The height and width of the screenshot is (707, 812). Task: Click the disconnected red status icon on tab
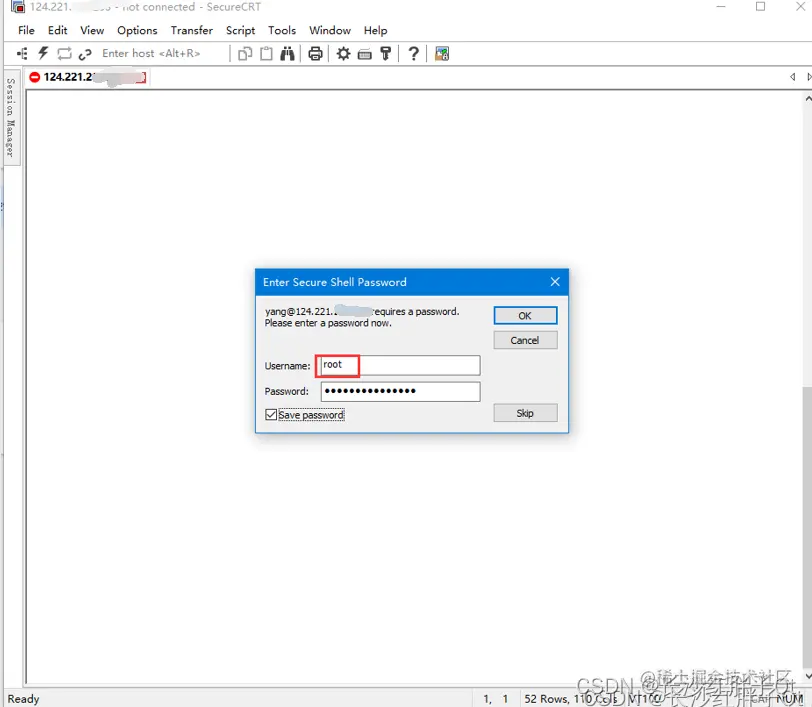(35, 77)
